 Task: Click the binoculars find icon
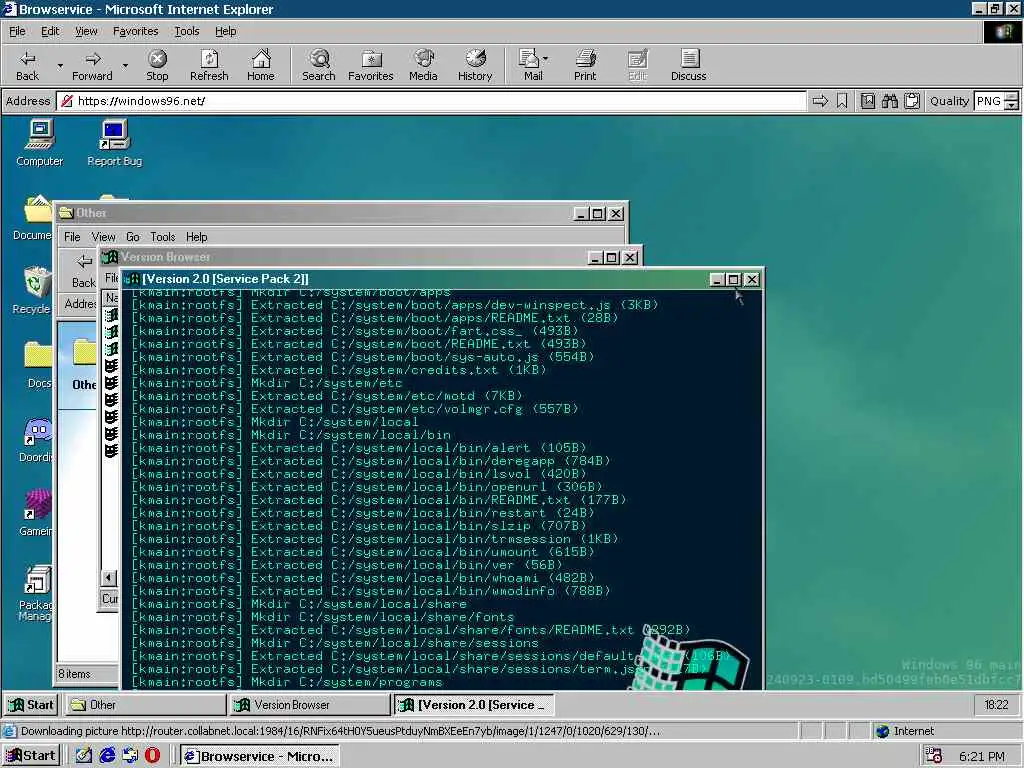(889, 101)
